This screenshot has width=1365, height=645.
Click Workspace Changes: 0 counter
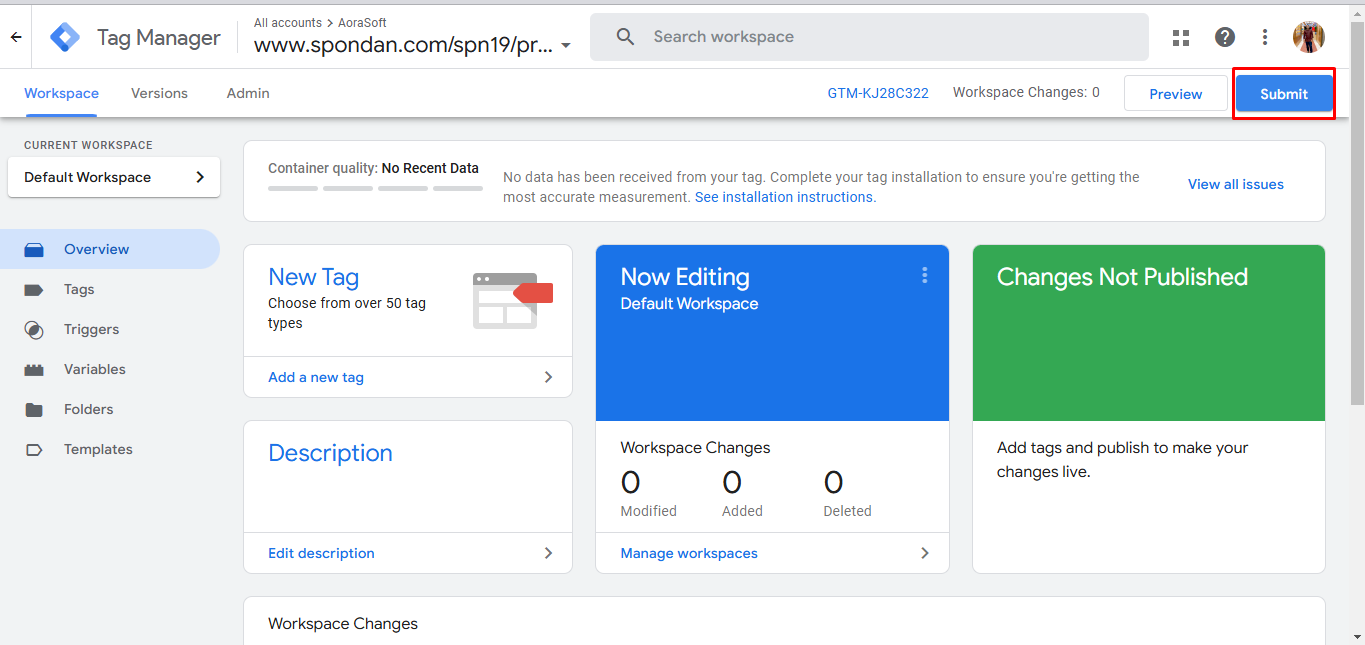[x=1026, y=92]
